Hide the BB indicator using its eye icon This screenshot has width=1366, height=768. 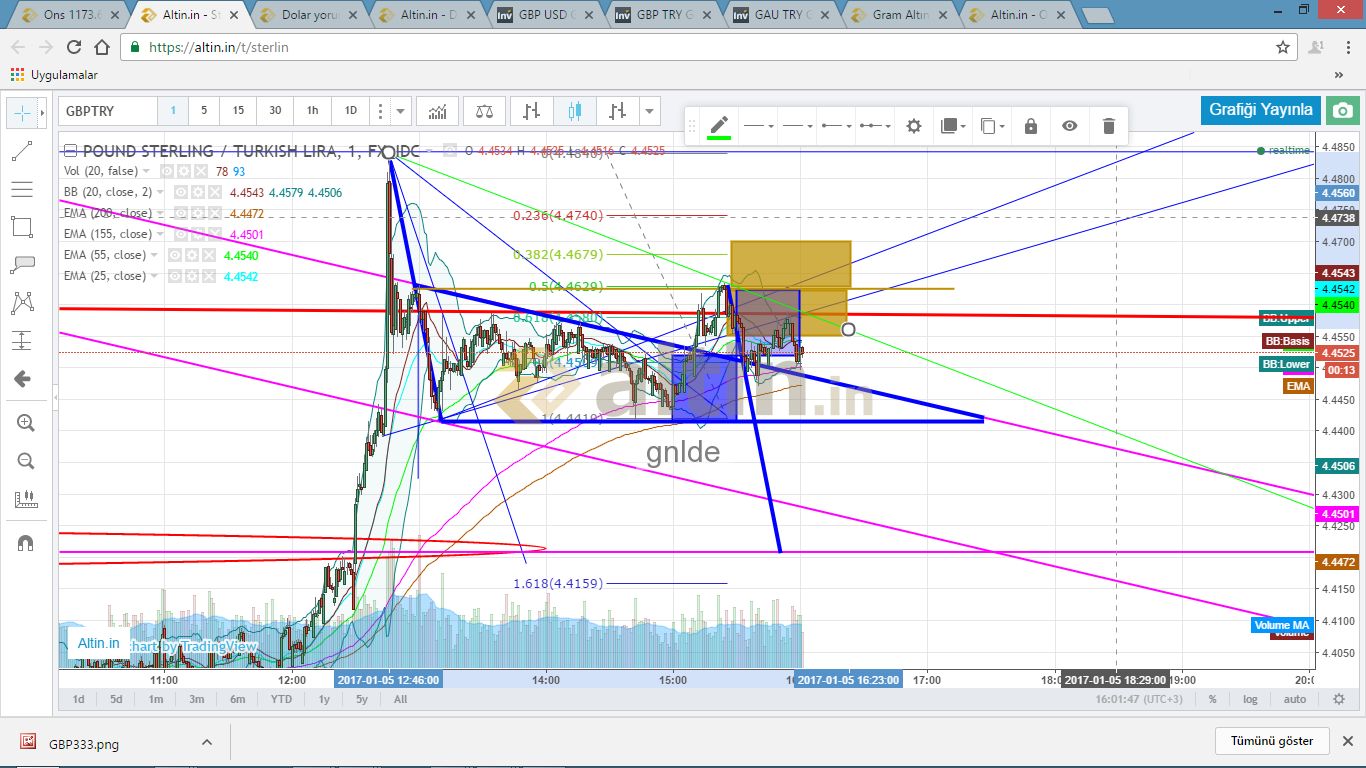click(x=181, y=192)
